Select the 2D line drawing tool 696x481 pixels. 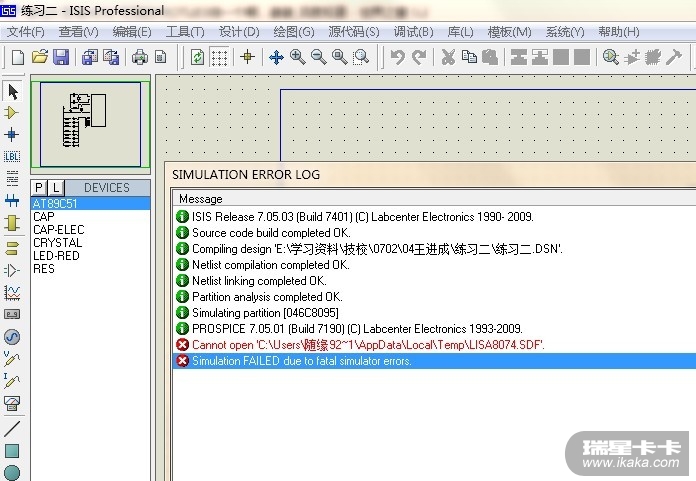12,429
